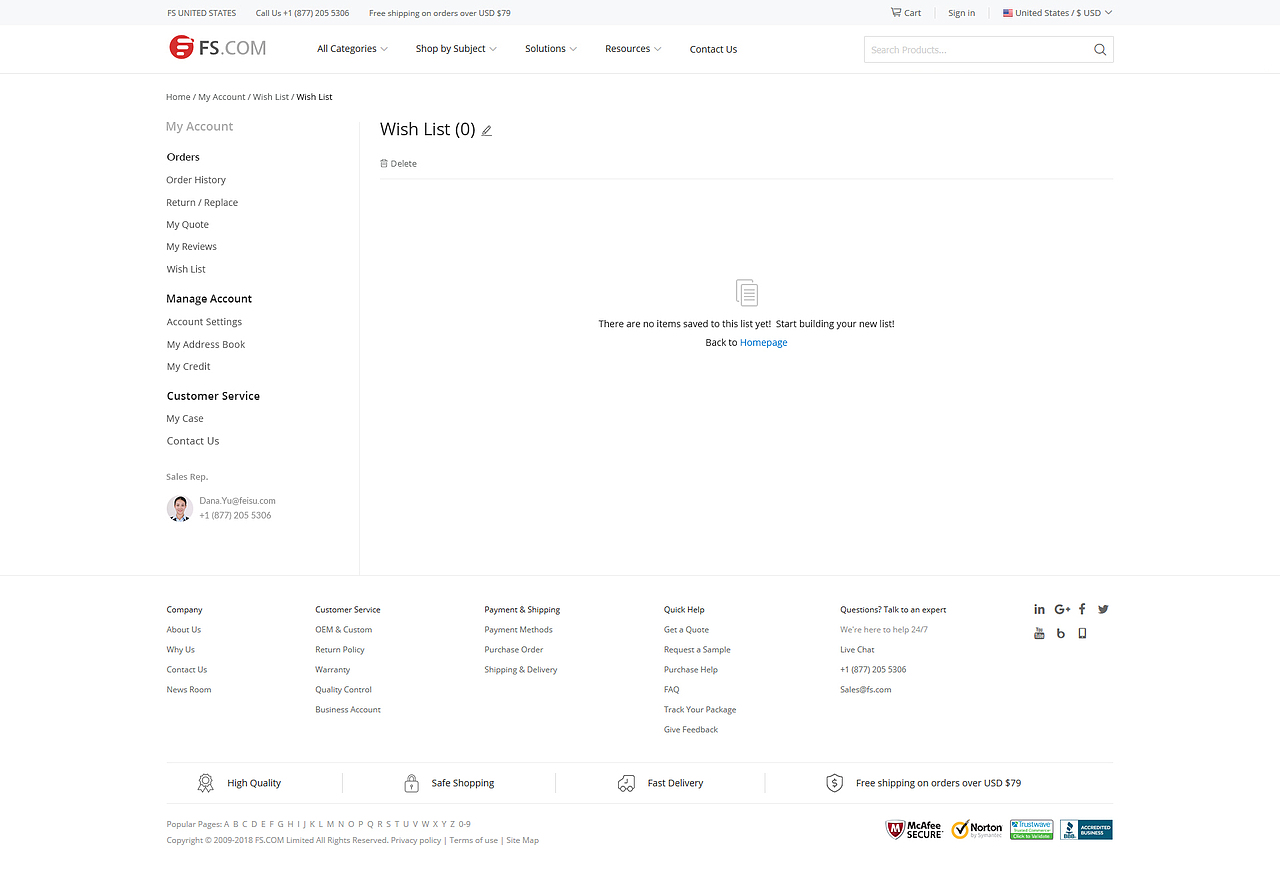This screenshot has width=1280, height=873.
Task: Open Contact Us in sidebar
Action: tap(193, 441)
